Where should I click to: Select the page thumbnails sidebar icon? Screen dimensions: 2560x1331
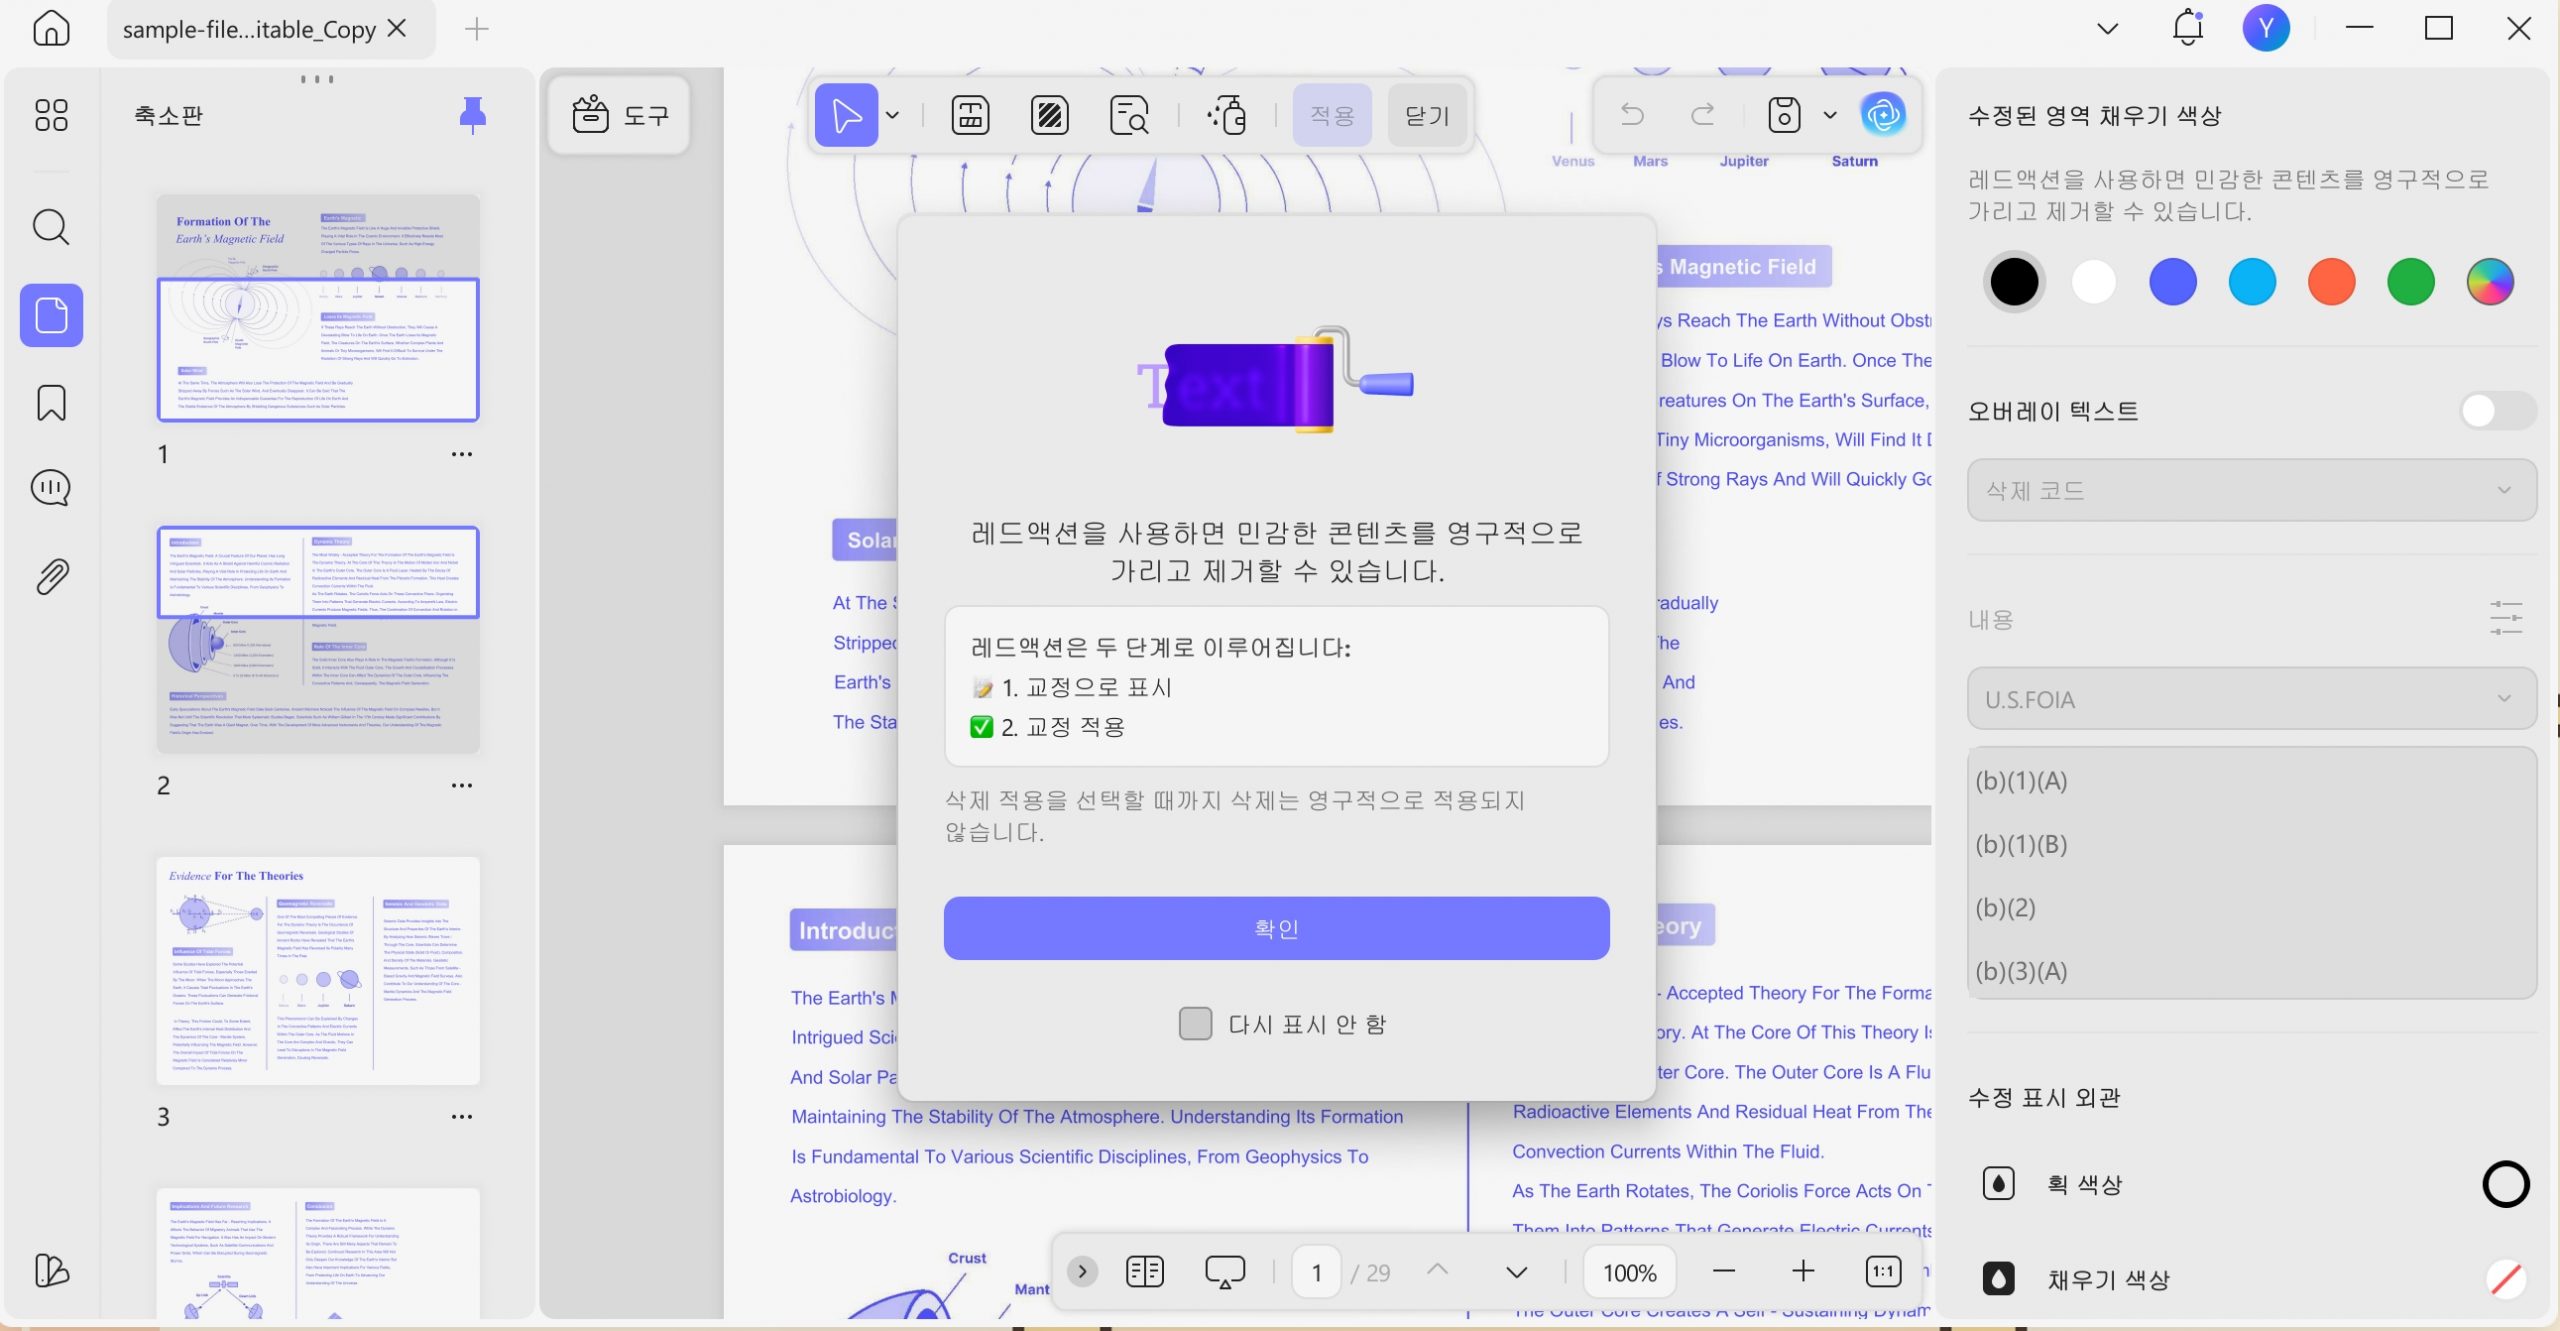click(51, 315)
